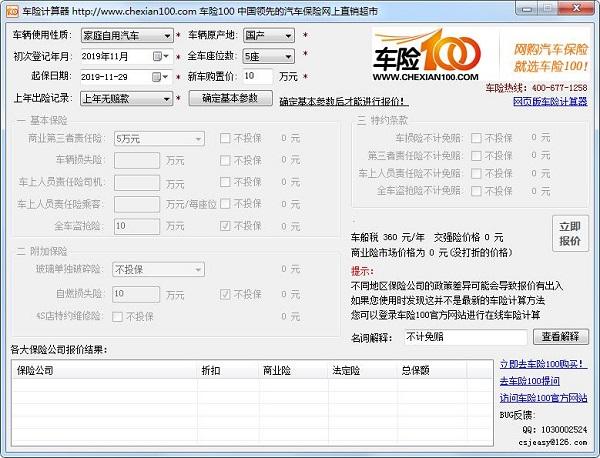Expand the 全车座位数 dropdown
Image resolution: width=600 pixels, height=458 pixels.
(288, 56)
